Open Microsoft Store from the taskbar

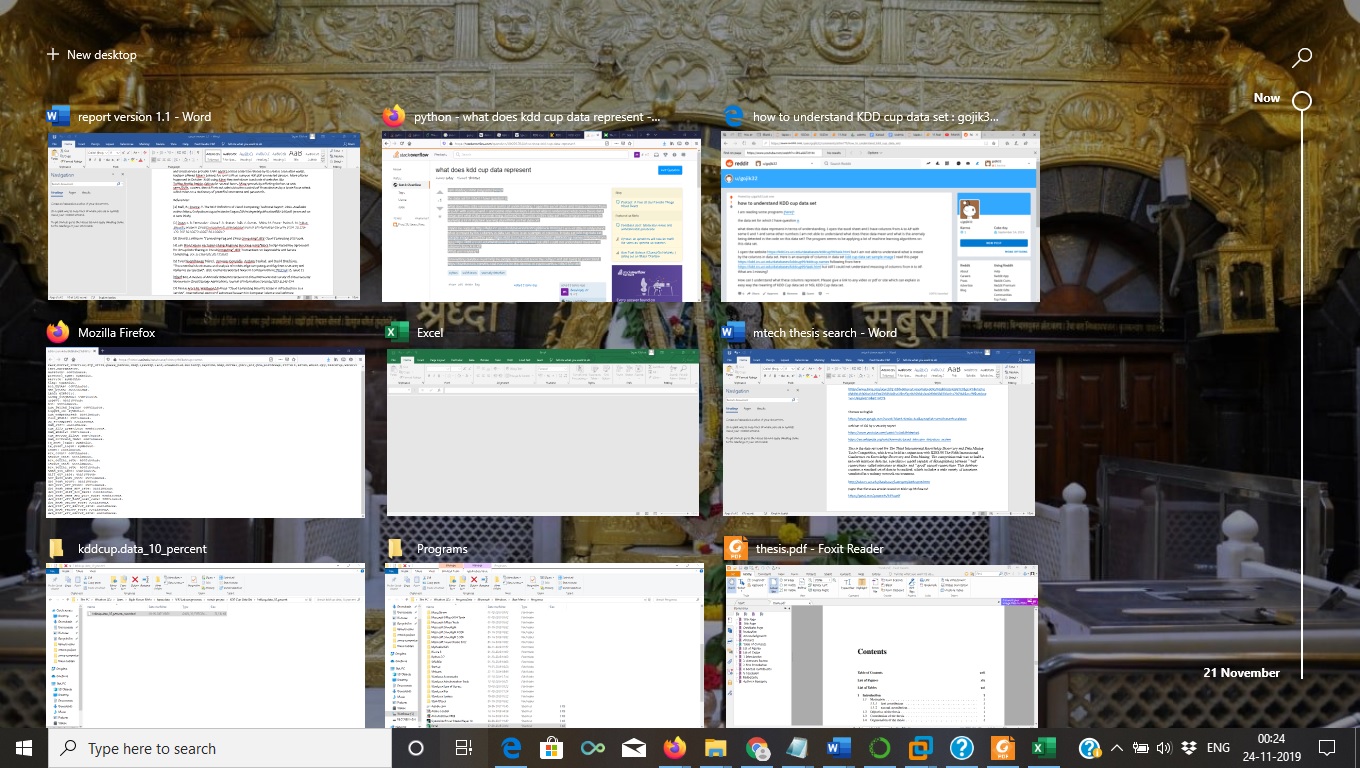550,748
